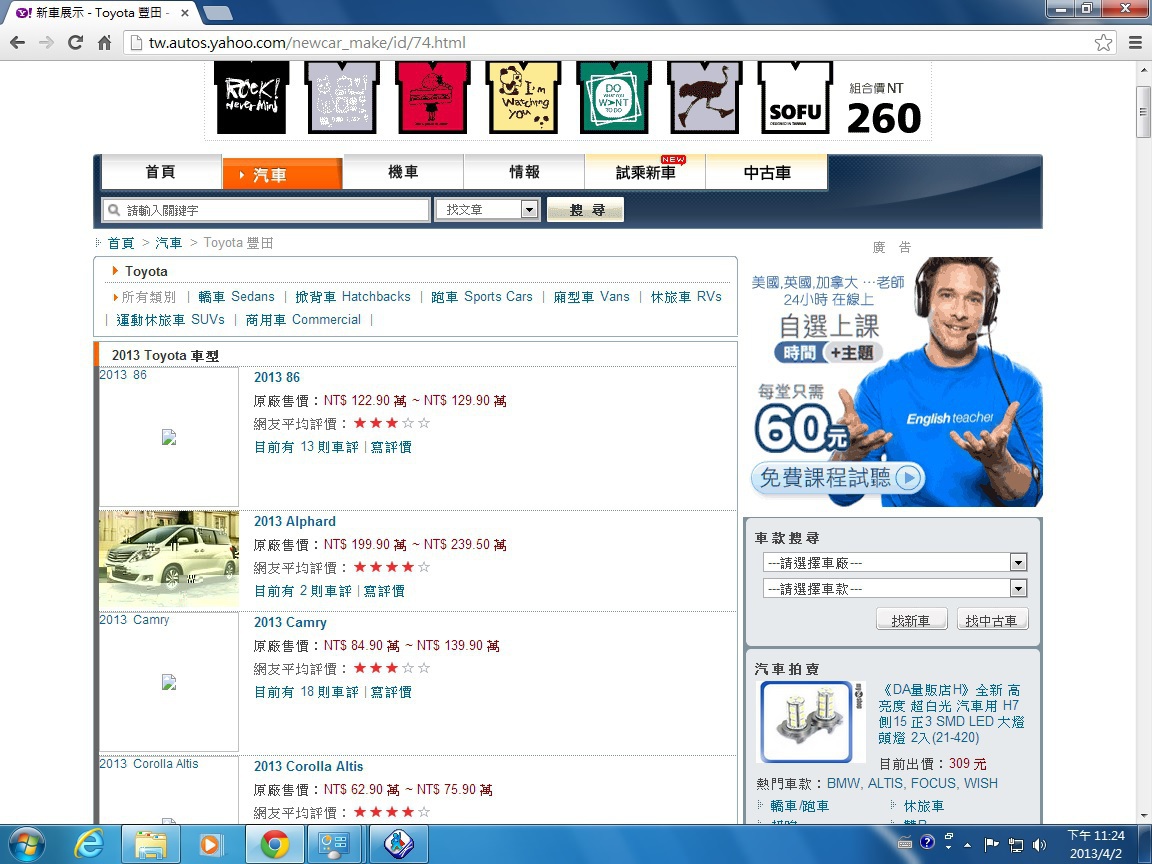Open the Paint-like app in the taskbar
This screenshot has width=1152, height=864.
(x=398, y=844)
